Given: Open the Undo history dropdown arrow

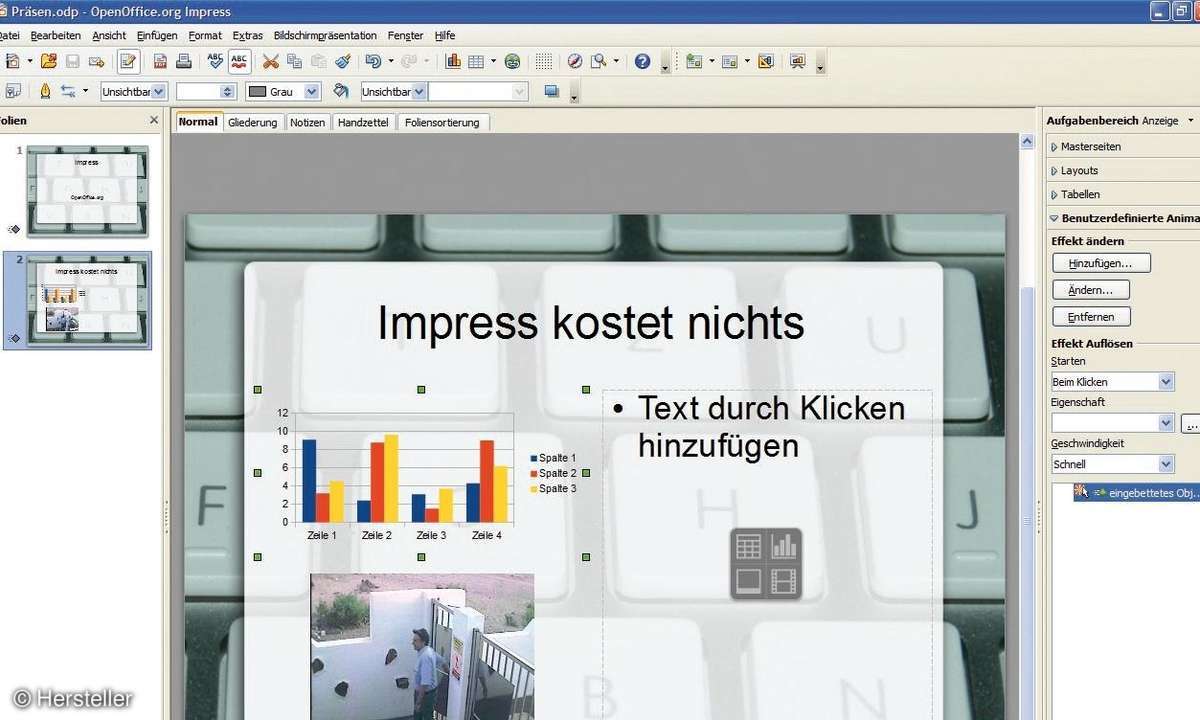Looking at the screenshot, I should tap(390, 61).
